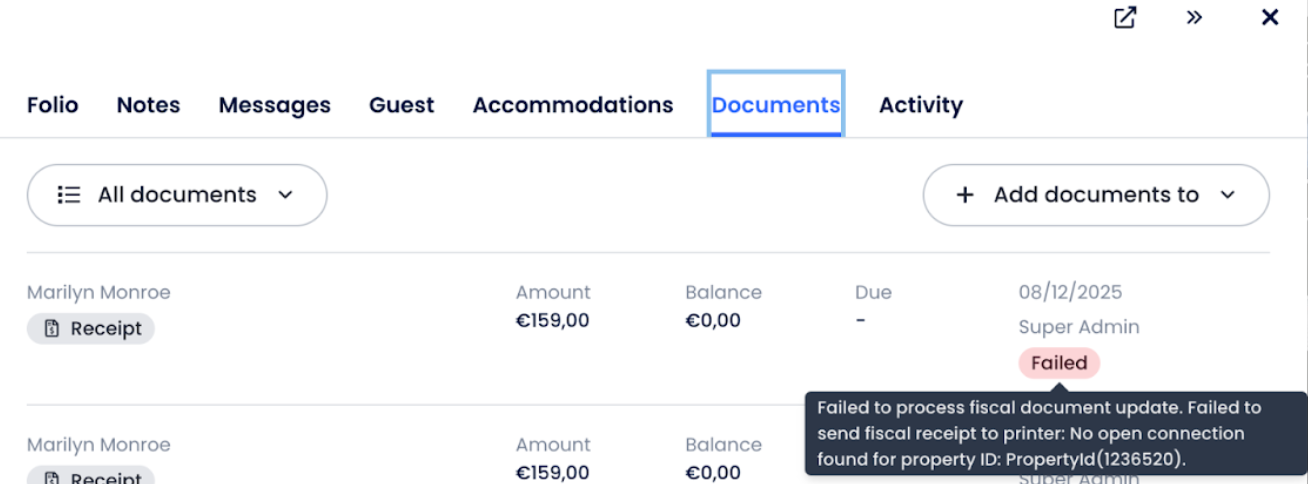Image resolution: width=1308 pixels, height=484 pixels.
Task: Click the chevron in Add documents to
Action: (1228, 195)
